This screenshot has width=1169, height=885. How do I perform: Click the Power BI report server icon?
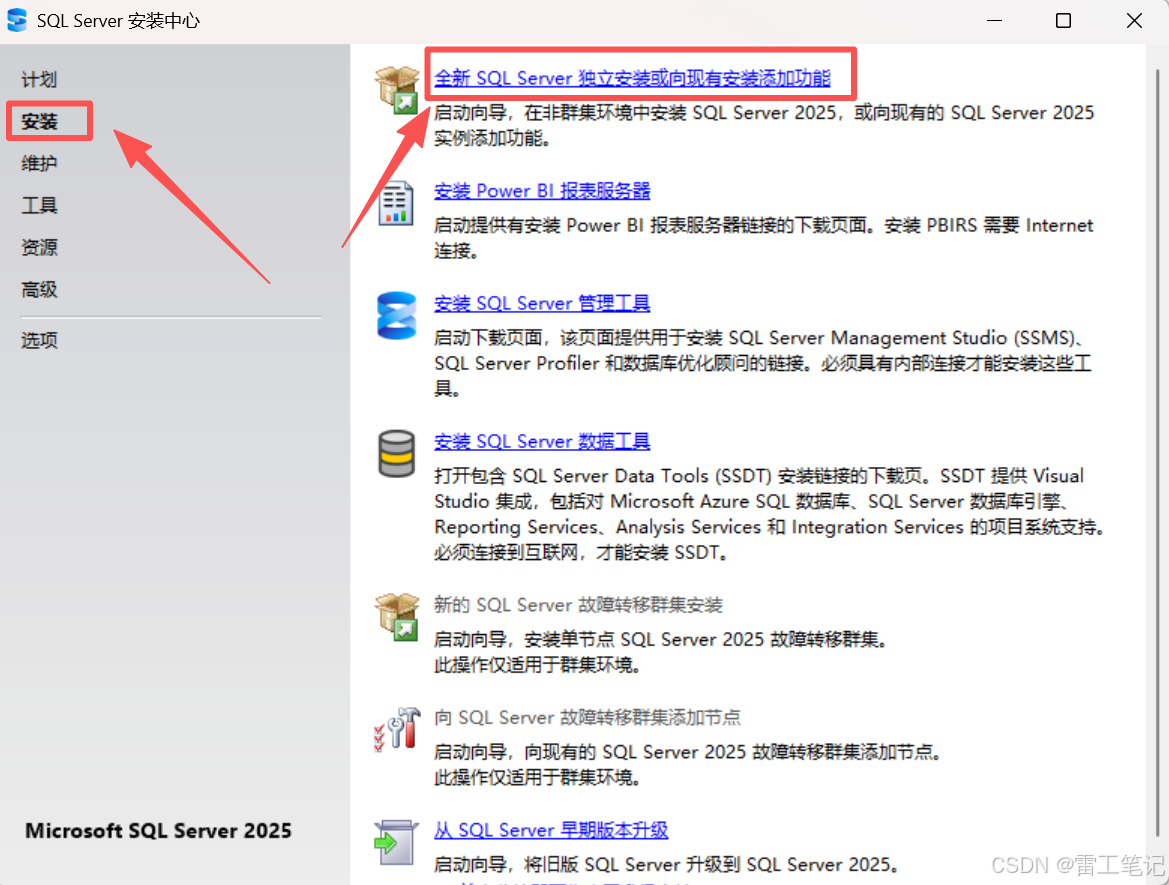[x=396, y=203]
